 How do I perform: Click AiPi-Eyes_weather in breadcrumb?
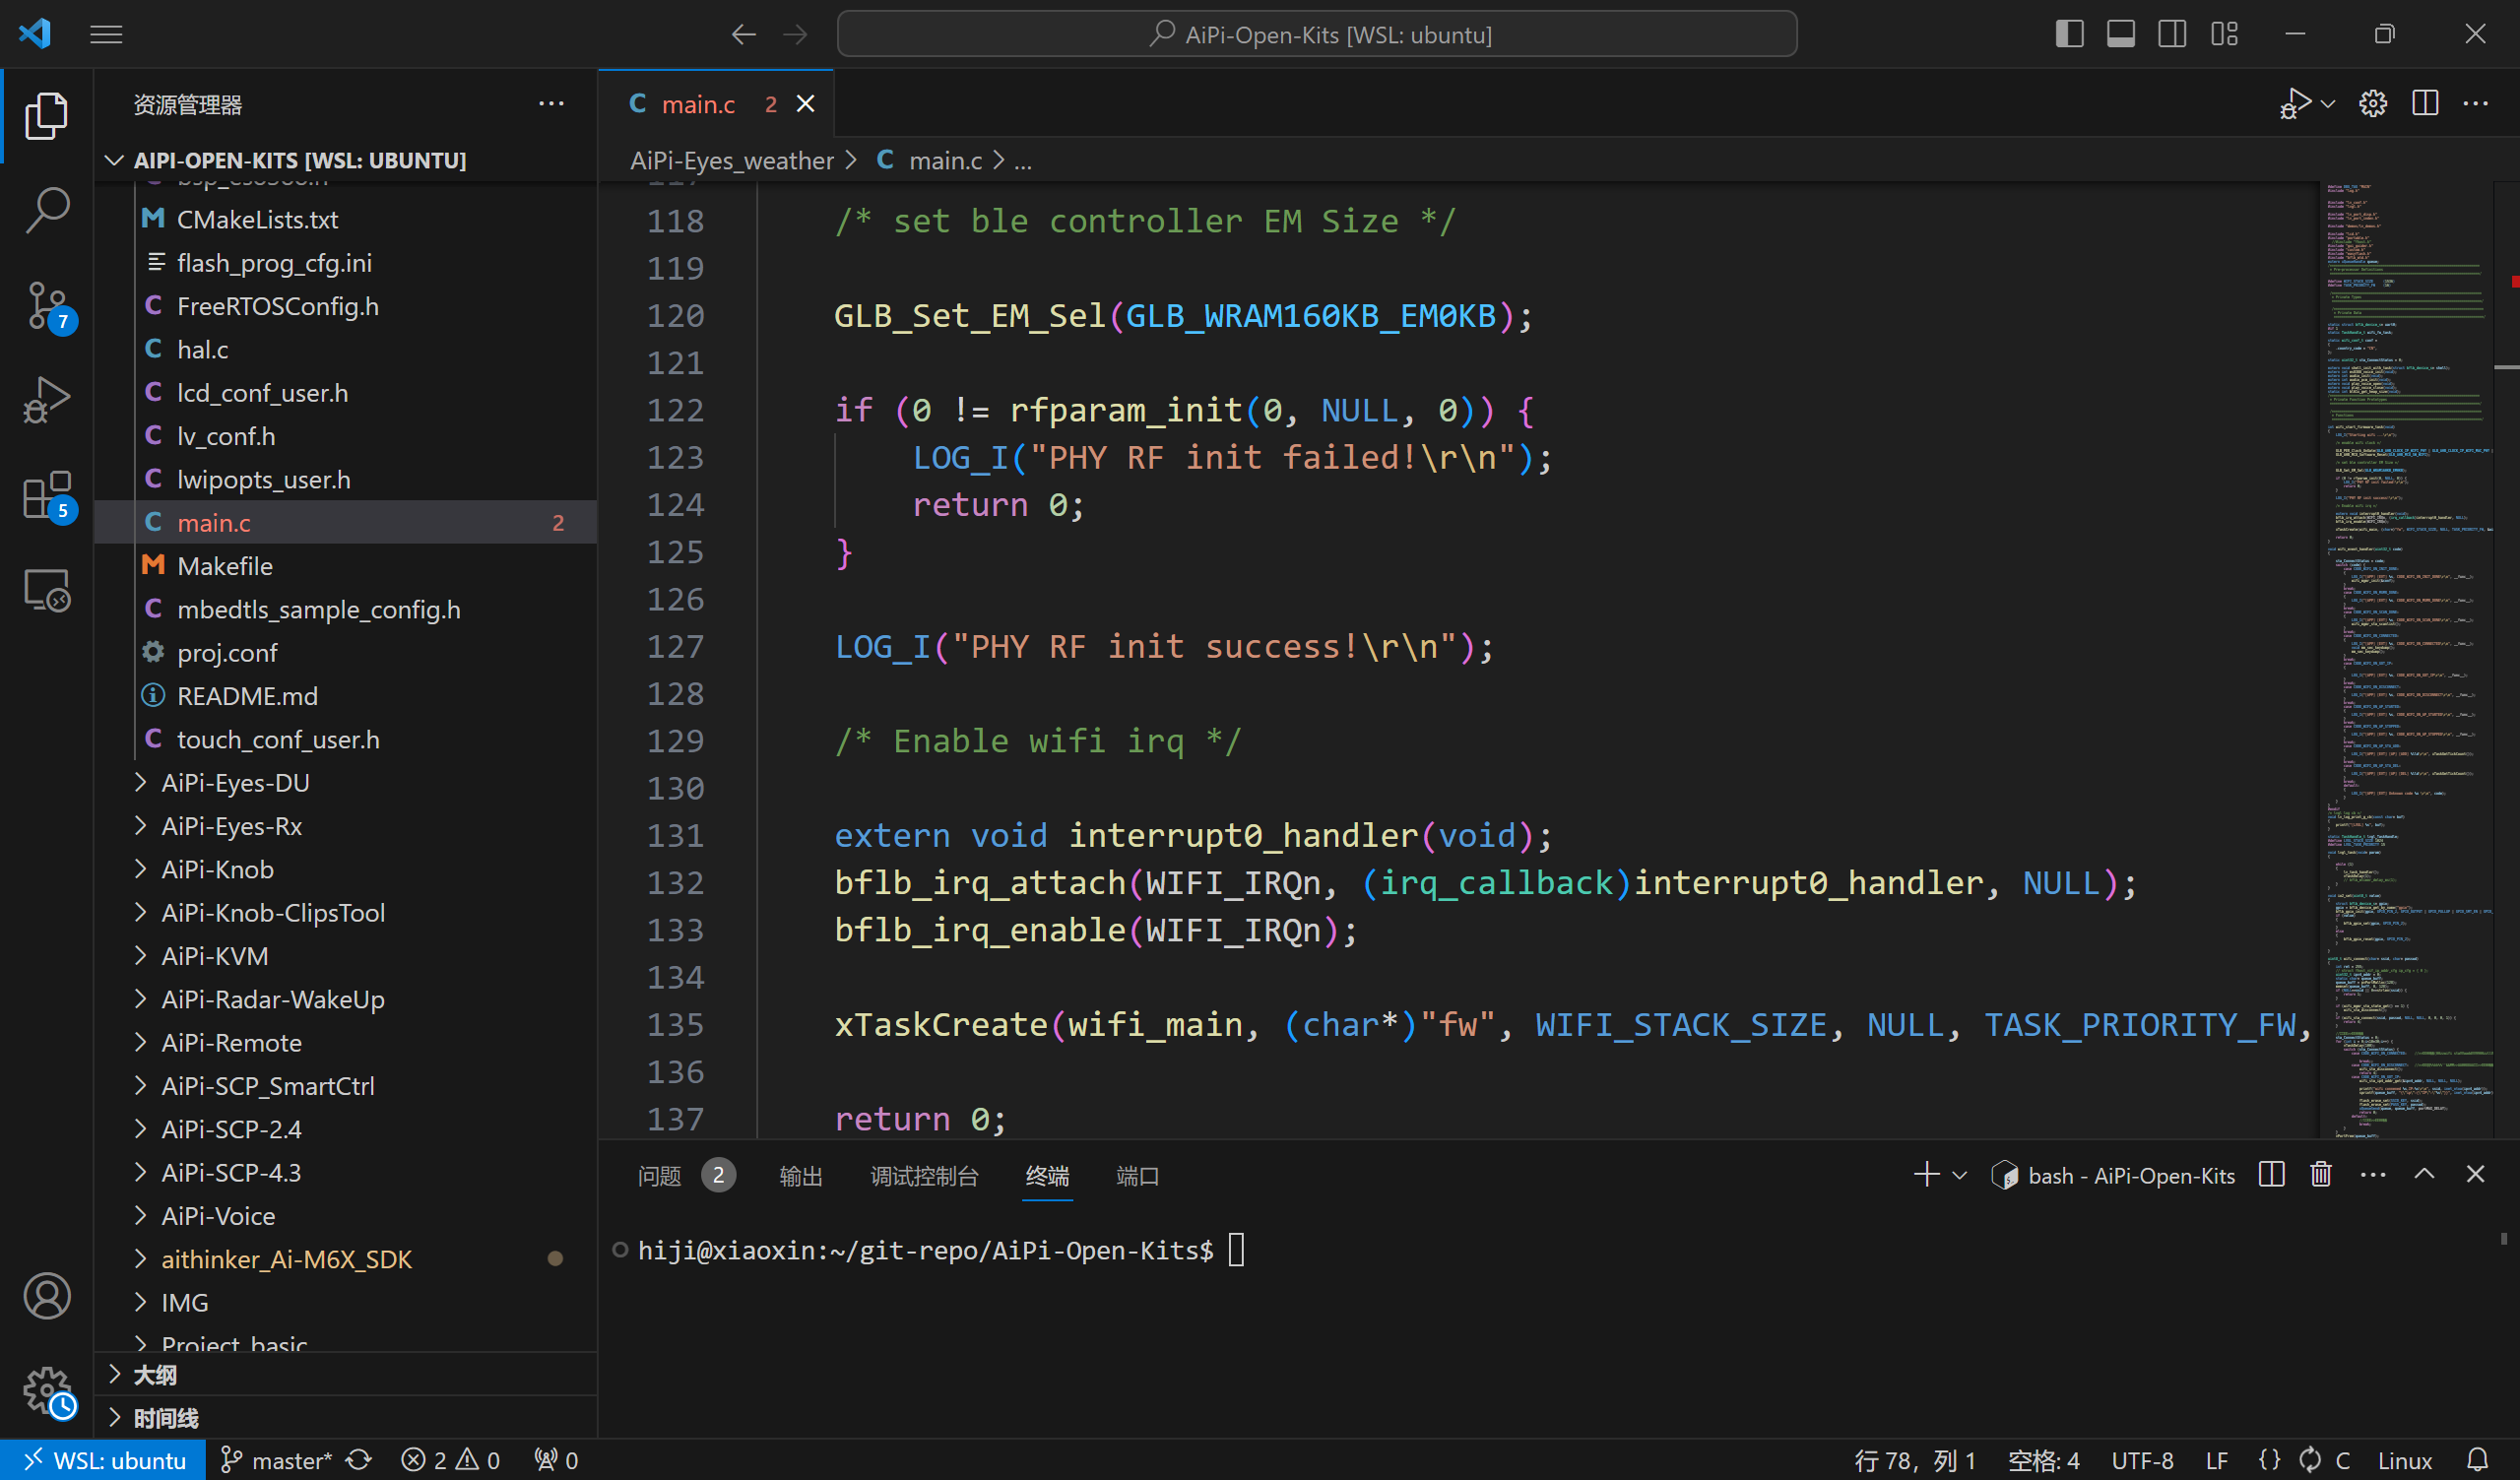(732, 160)
